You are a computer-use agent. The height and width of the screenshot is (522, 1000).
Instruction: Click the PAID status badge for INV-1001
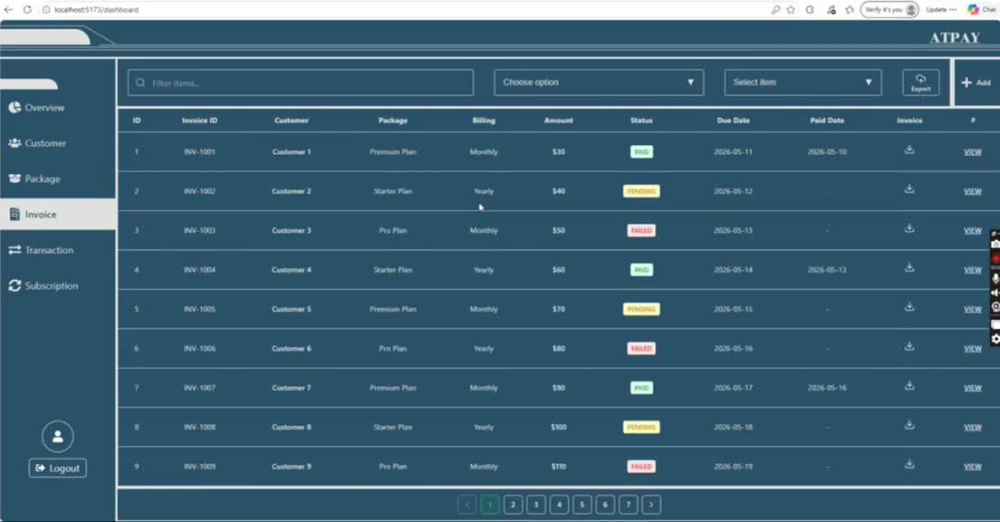pyautogui.click(x=641, y=152)
